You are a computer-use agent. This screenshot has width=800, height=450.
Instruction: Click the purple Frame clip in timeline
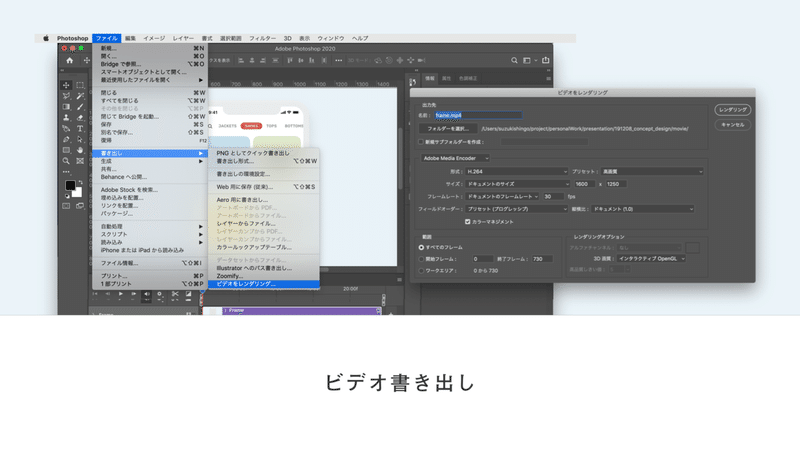click(302, 310)
